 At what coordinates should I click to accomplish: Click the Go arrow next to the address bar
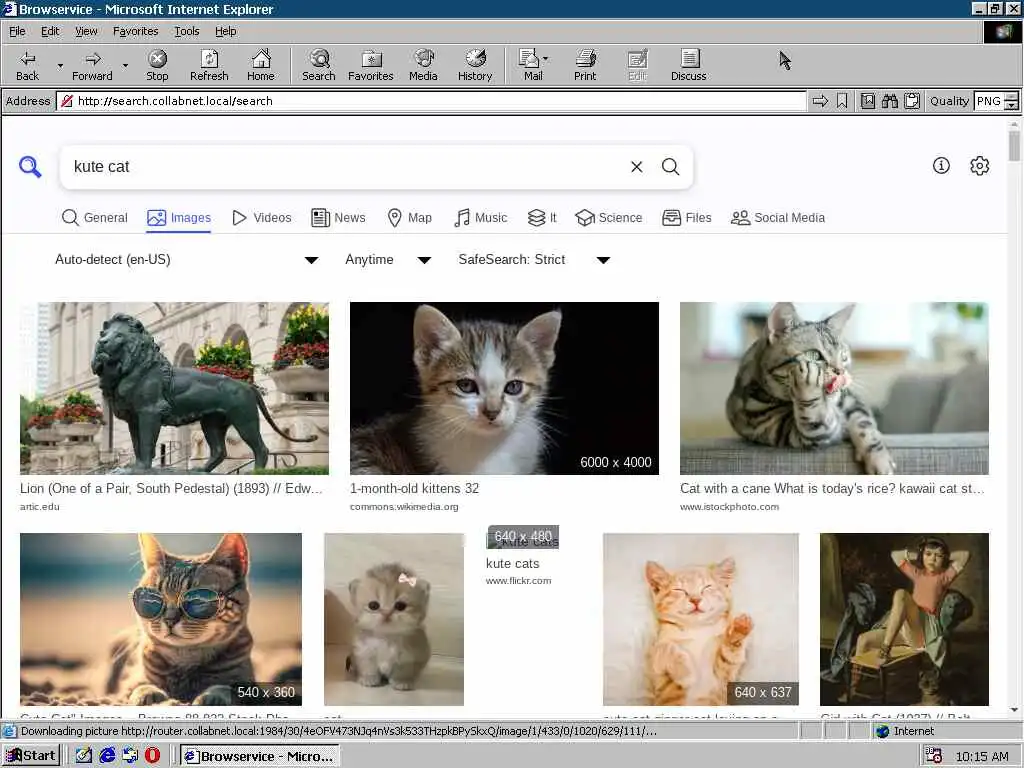click(x=820, y=101)
